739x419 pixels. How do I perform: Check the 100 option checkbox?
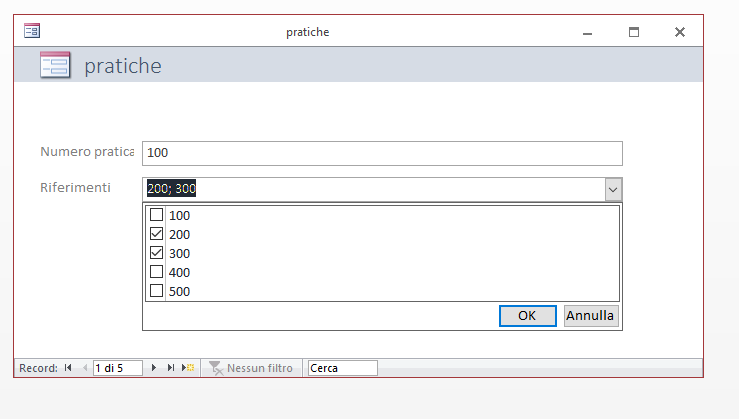156,215
